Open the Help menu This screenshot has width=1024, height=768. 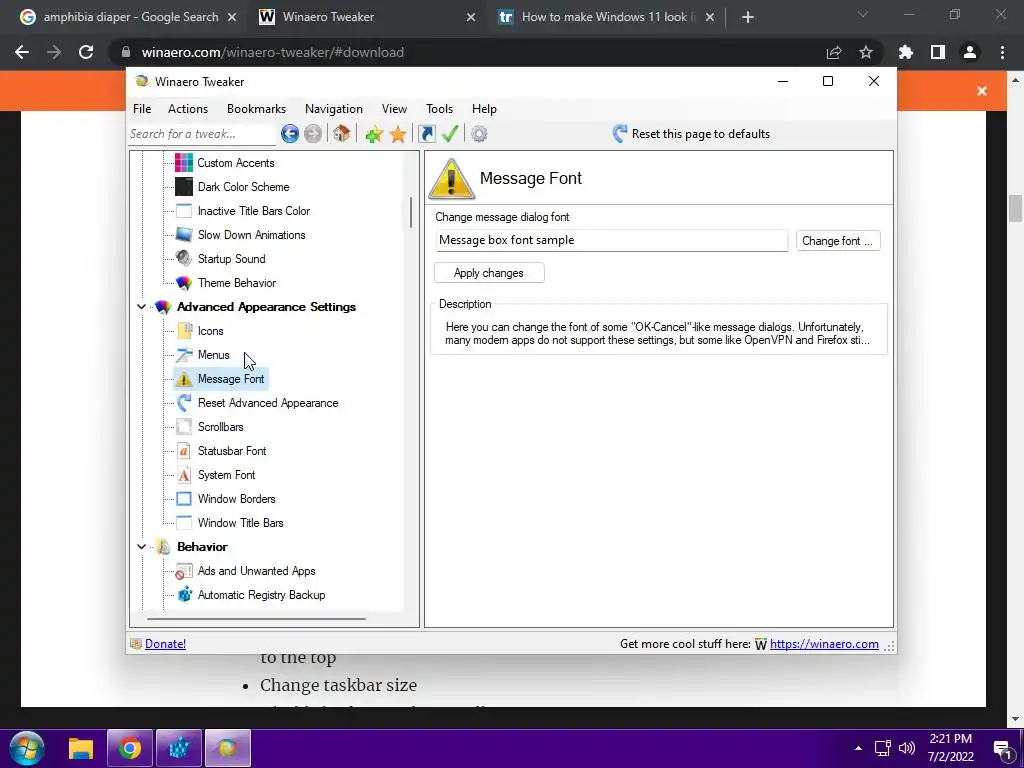pos(485,108)
